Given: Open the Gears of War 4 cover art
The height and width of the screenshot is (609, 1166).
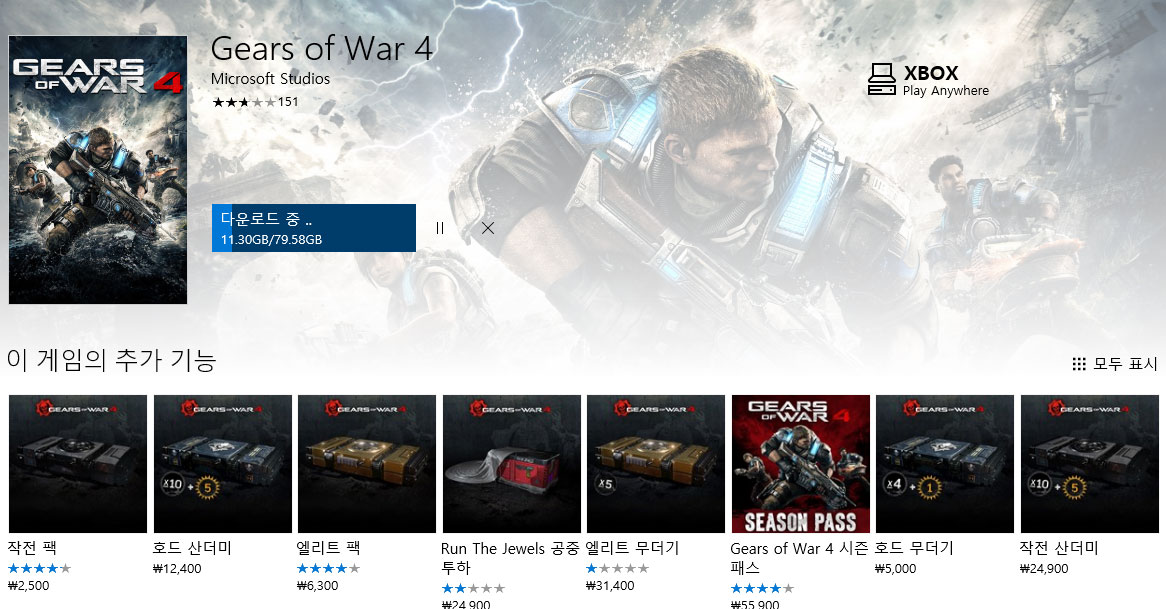Looking at the screenshot, I should click(x=98, y=170).
